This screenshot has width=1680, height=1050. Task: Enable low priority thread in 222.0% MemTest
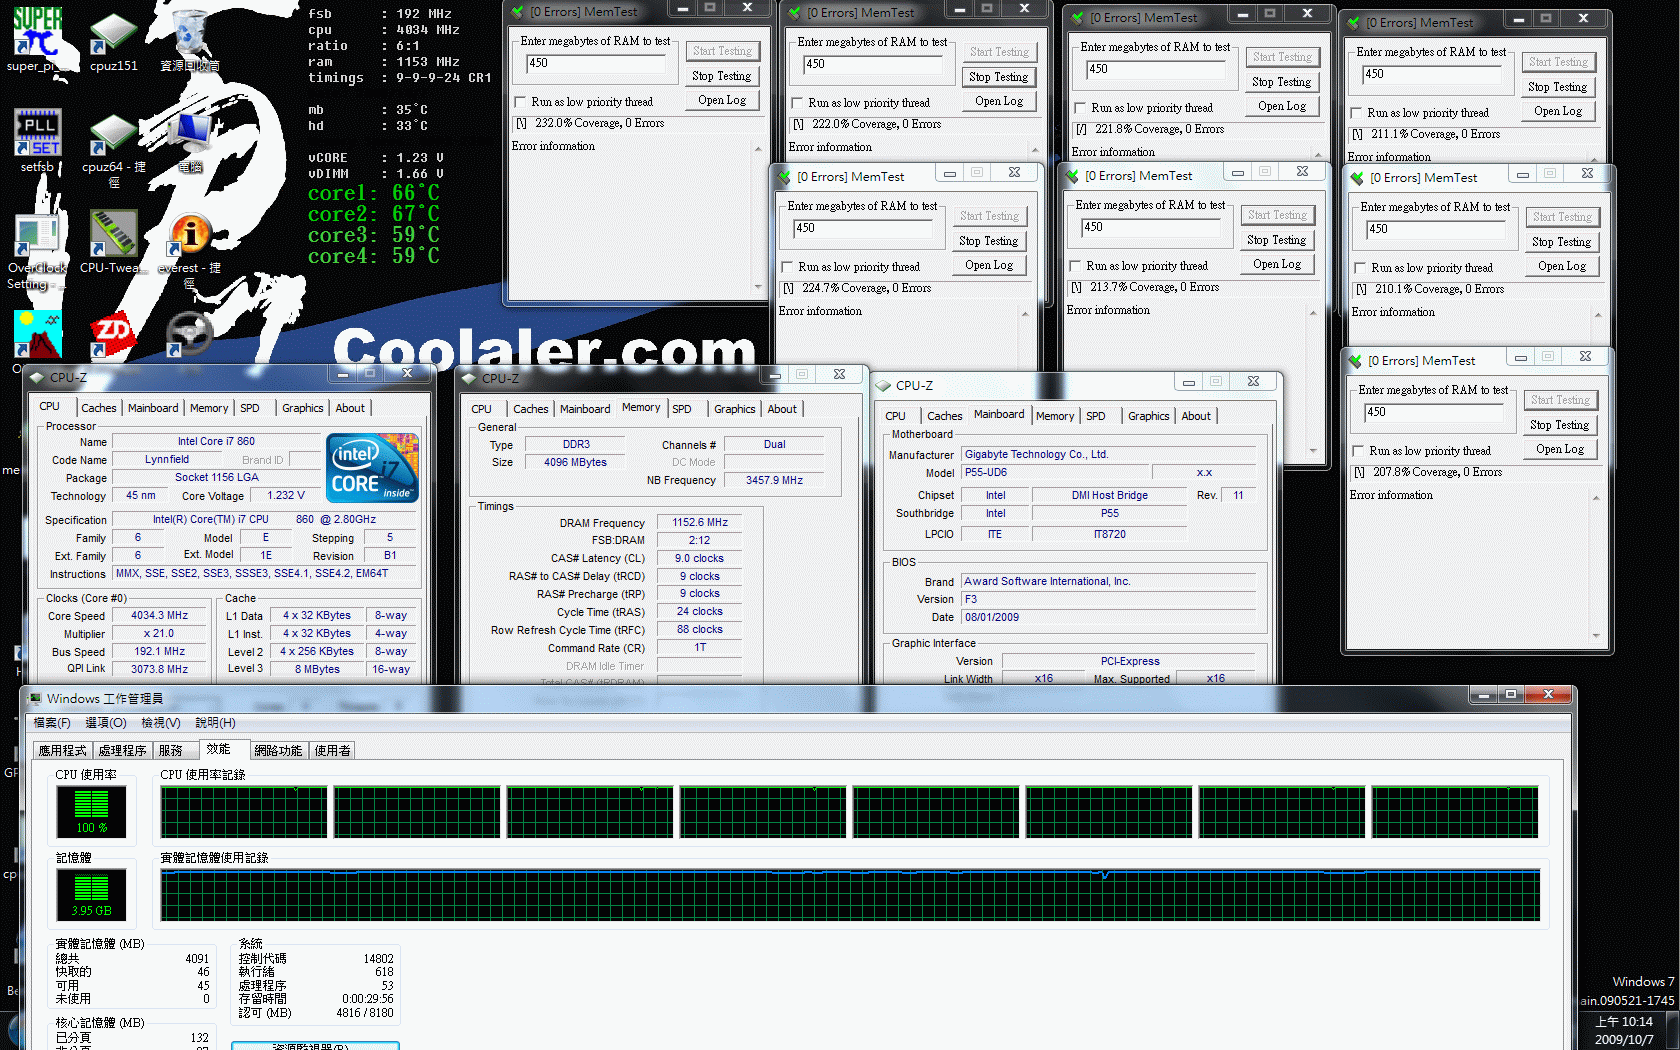(x=797, y=103)
